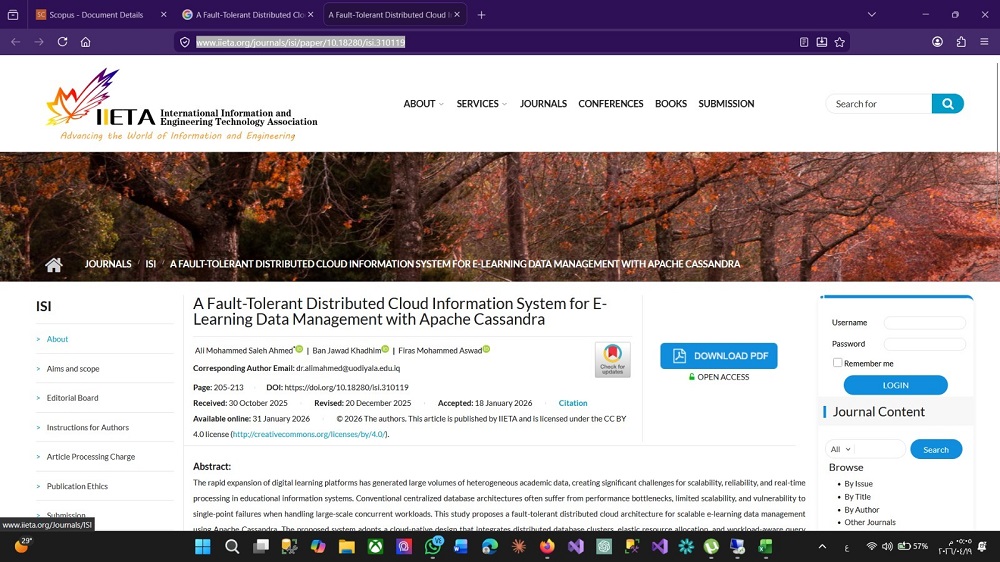
Task: Click the home icon in the breadcrumb
Action: point(54,264)
